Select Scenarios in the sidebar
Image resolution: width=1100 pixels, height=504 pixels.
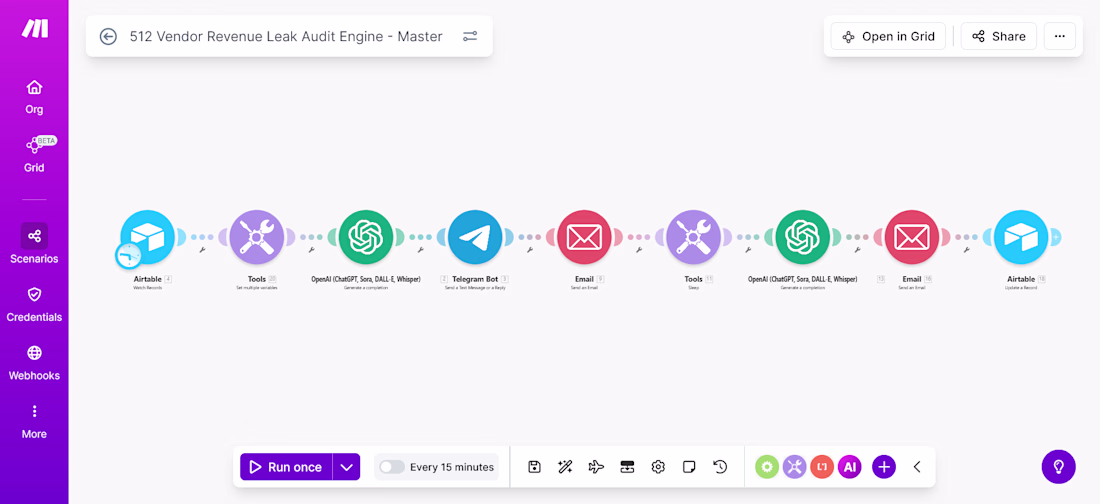tap(34, 244)
